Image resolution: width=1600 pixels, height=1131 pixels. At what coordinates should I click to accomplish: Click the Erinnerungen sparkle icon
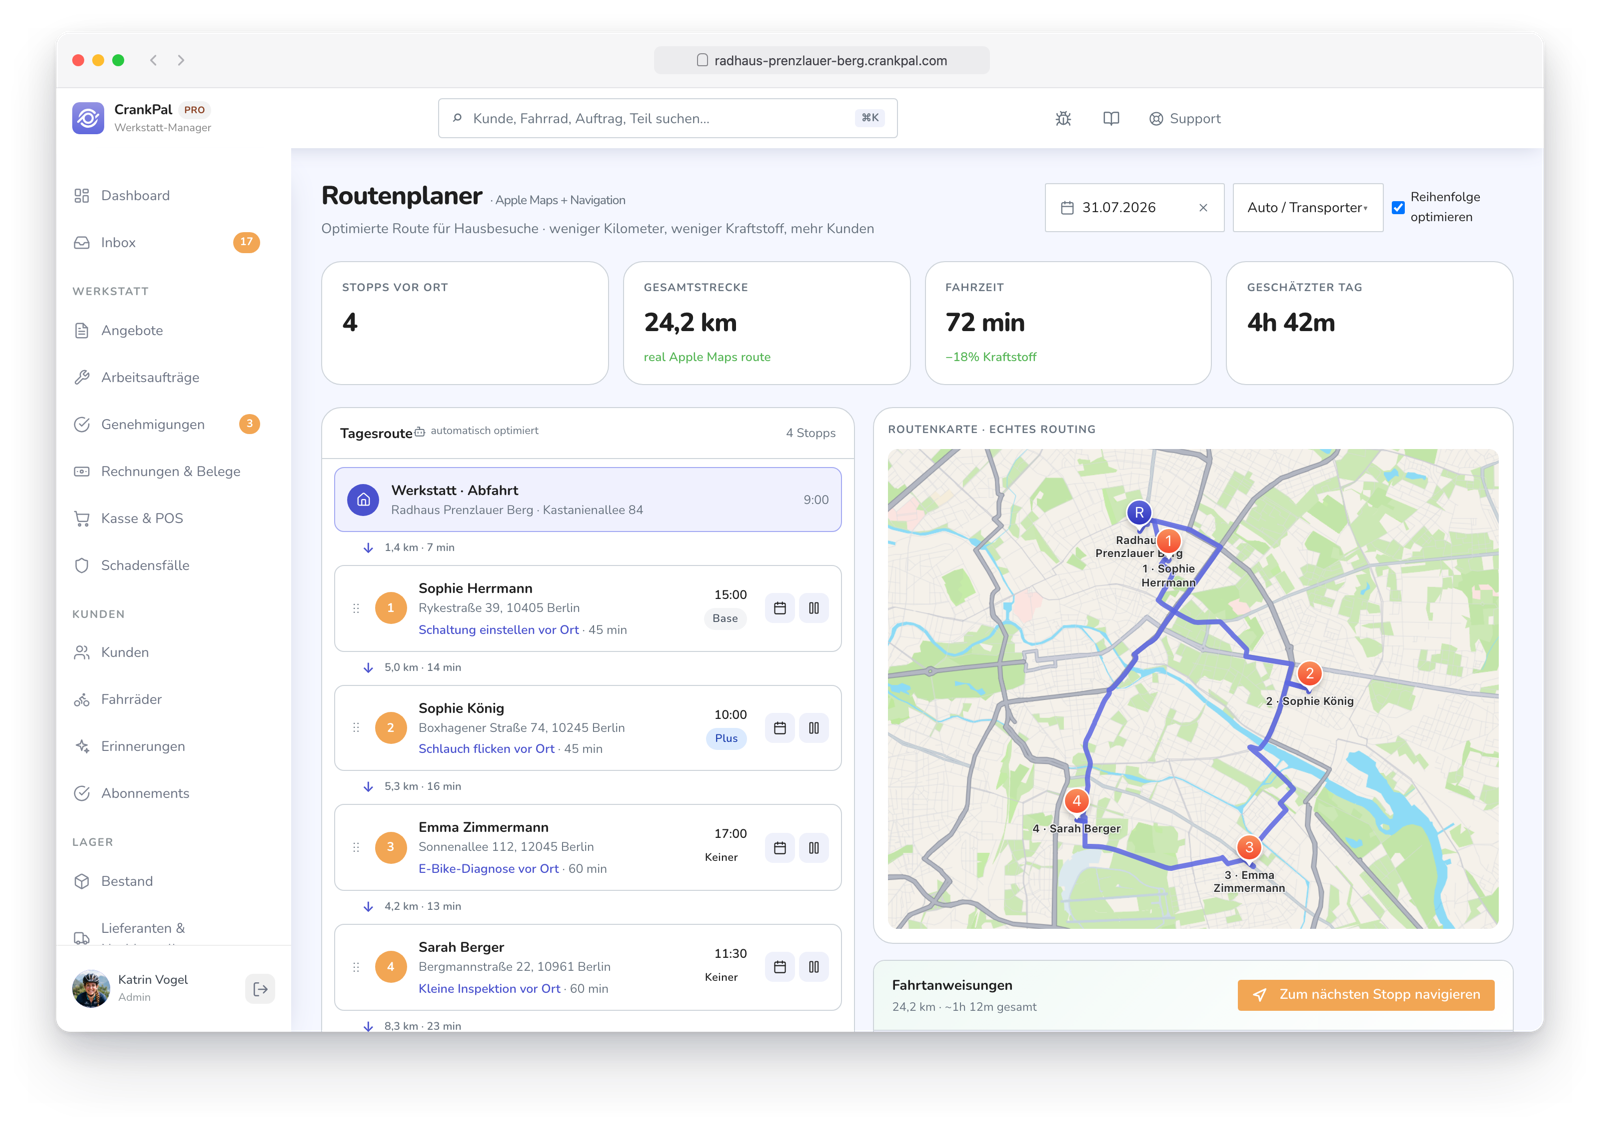click(82, 746)
